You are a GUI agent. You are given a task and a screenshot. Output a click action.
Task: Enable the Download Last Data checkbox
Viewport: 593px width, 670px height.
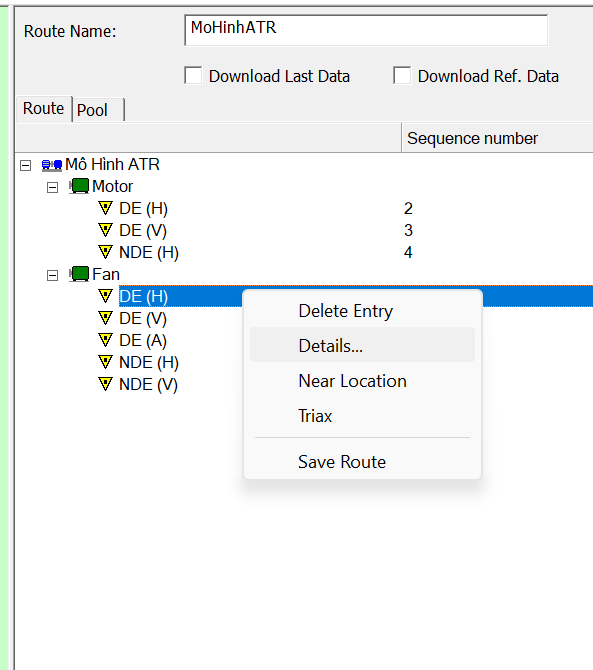[x=193, y=76]
